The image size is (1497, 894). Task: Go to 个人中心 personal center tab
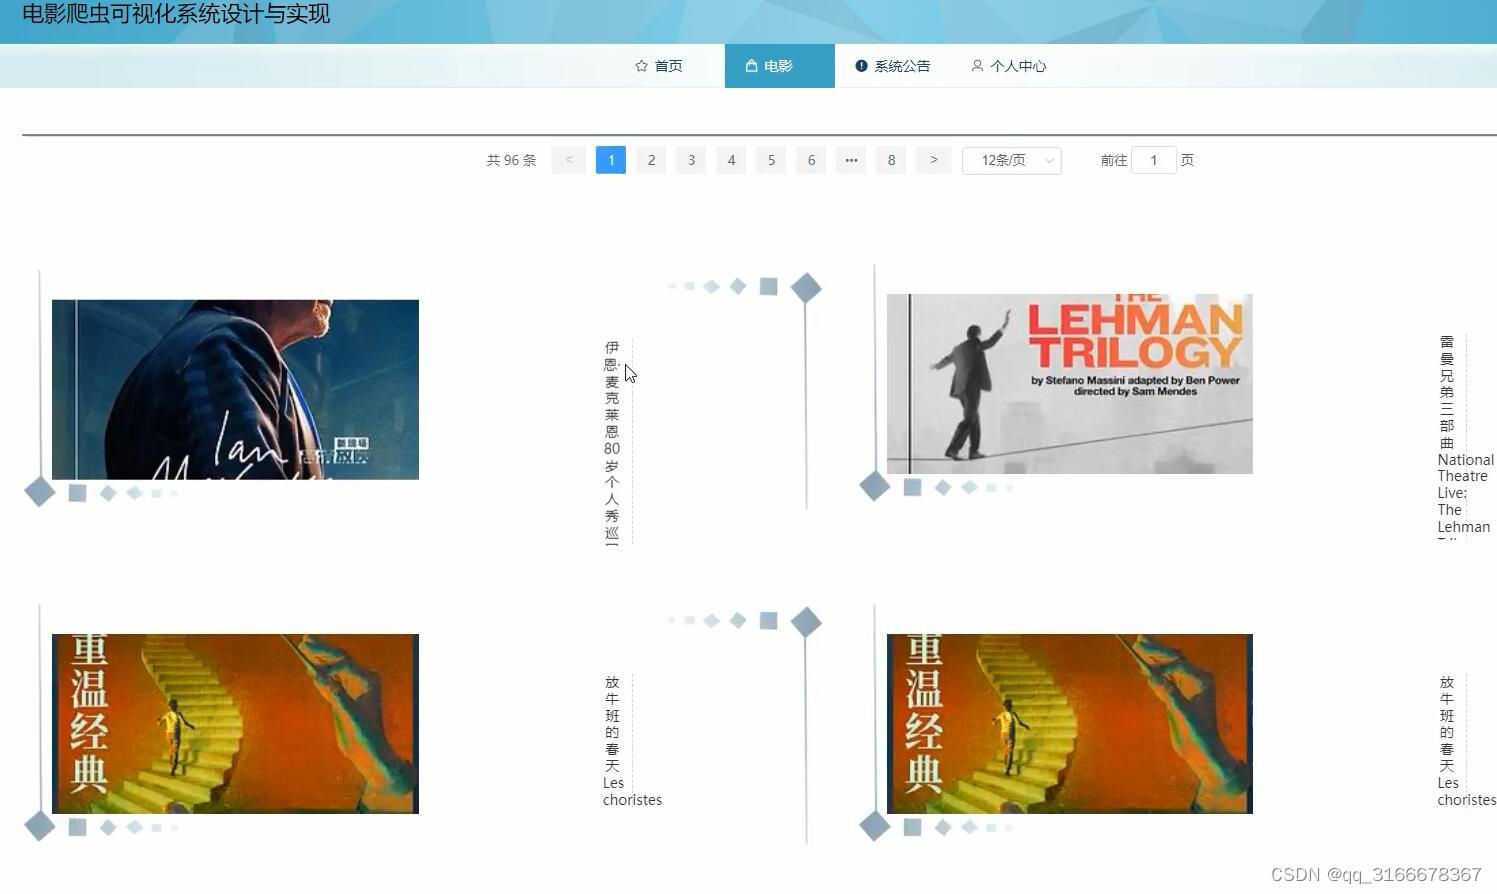pyautogui.click(x=1008, y=66)
